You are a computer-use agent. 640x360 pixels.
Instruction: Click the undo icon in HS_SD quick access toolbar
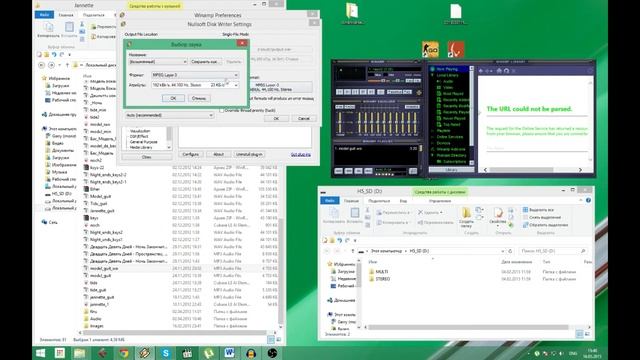340,240
